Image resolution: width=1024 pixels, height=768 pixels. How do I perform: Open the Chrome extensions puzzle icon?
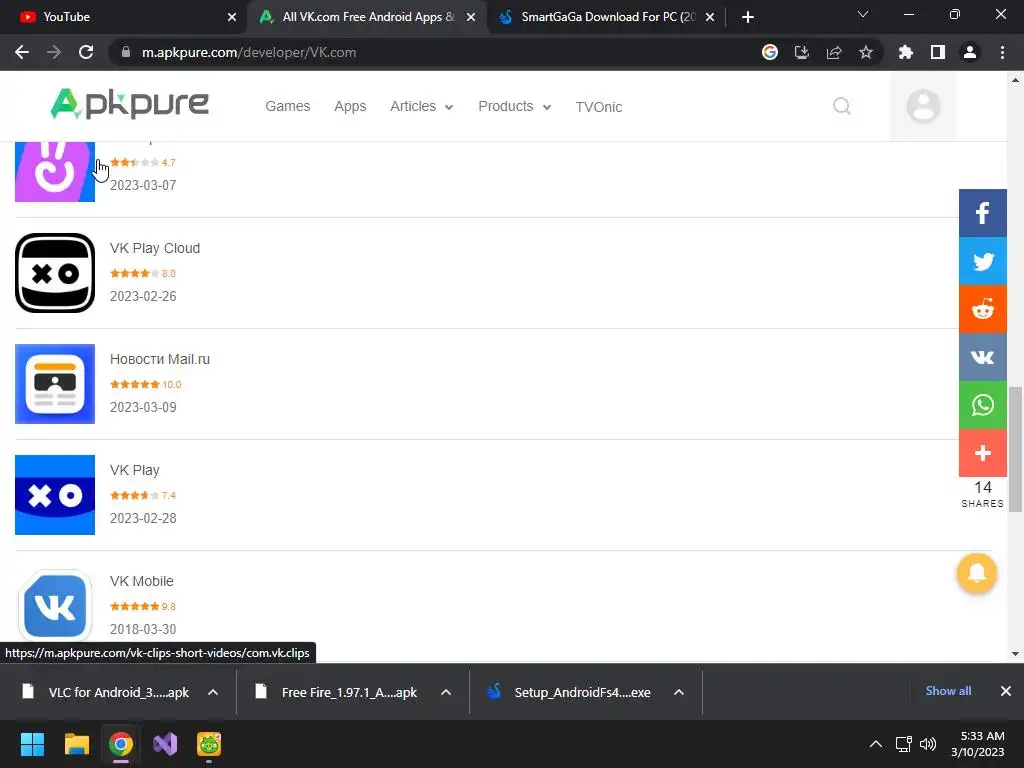point(905,52)
